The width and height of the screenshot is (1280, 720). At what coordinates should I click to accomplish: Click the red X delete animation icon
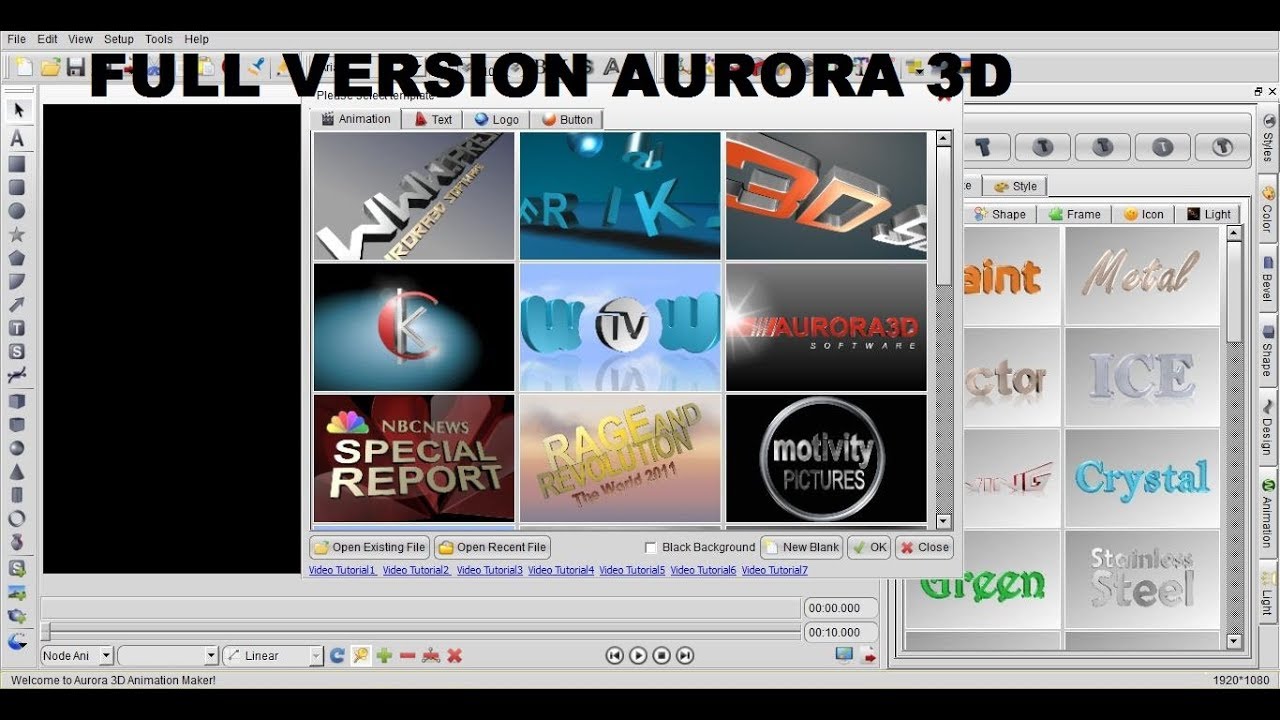point(454,655)
